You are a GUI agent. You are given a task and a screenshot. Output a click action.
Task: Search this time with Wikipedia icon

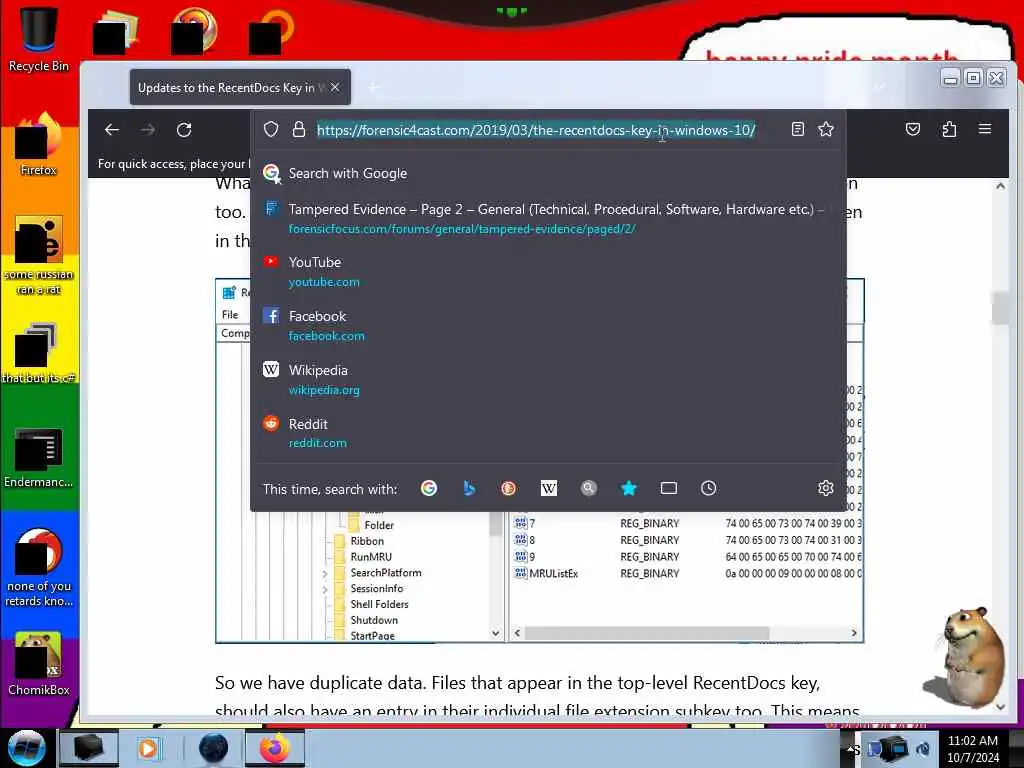point(549,488)
